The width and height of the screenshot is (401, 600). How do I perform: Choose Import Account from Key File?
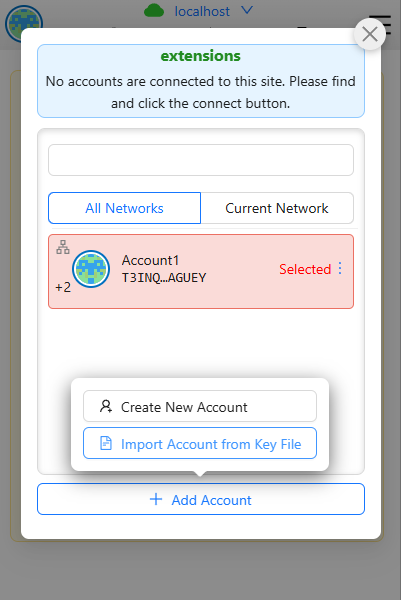point(200,443)
